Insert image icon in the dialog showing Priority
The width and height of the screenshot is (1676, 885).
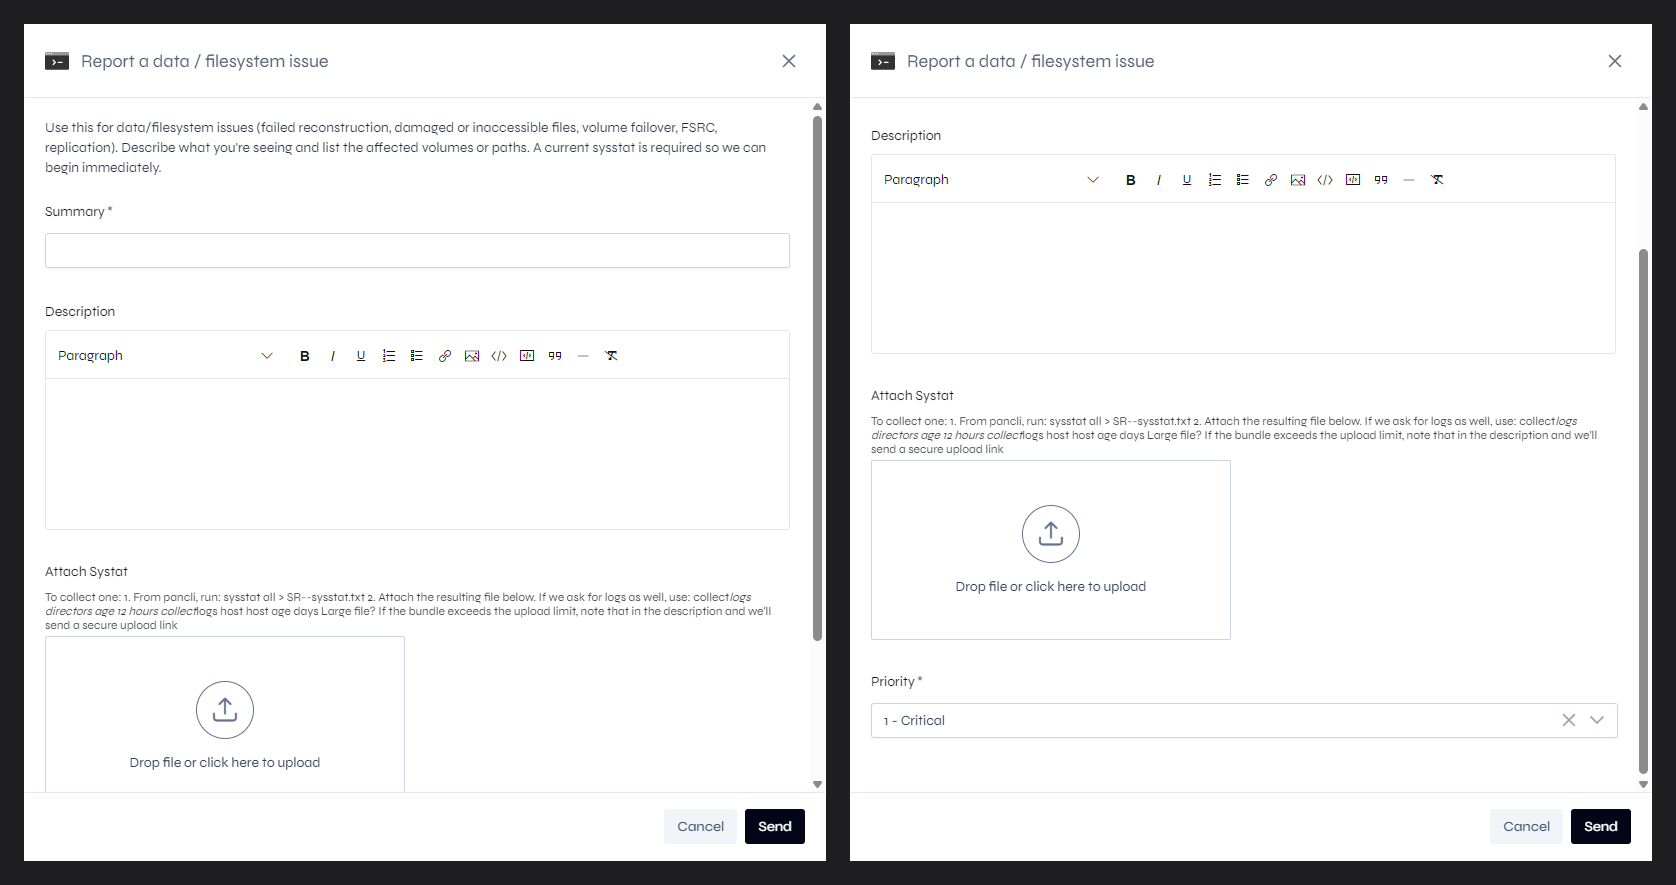click(1298, 180)
